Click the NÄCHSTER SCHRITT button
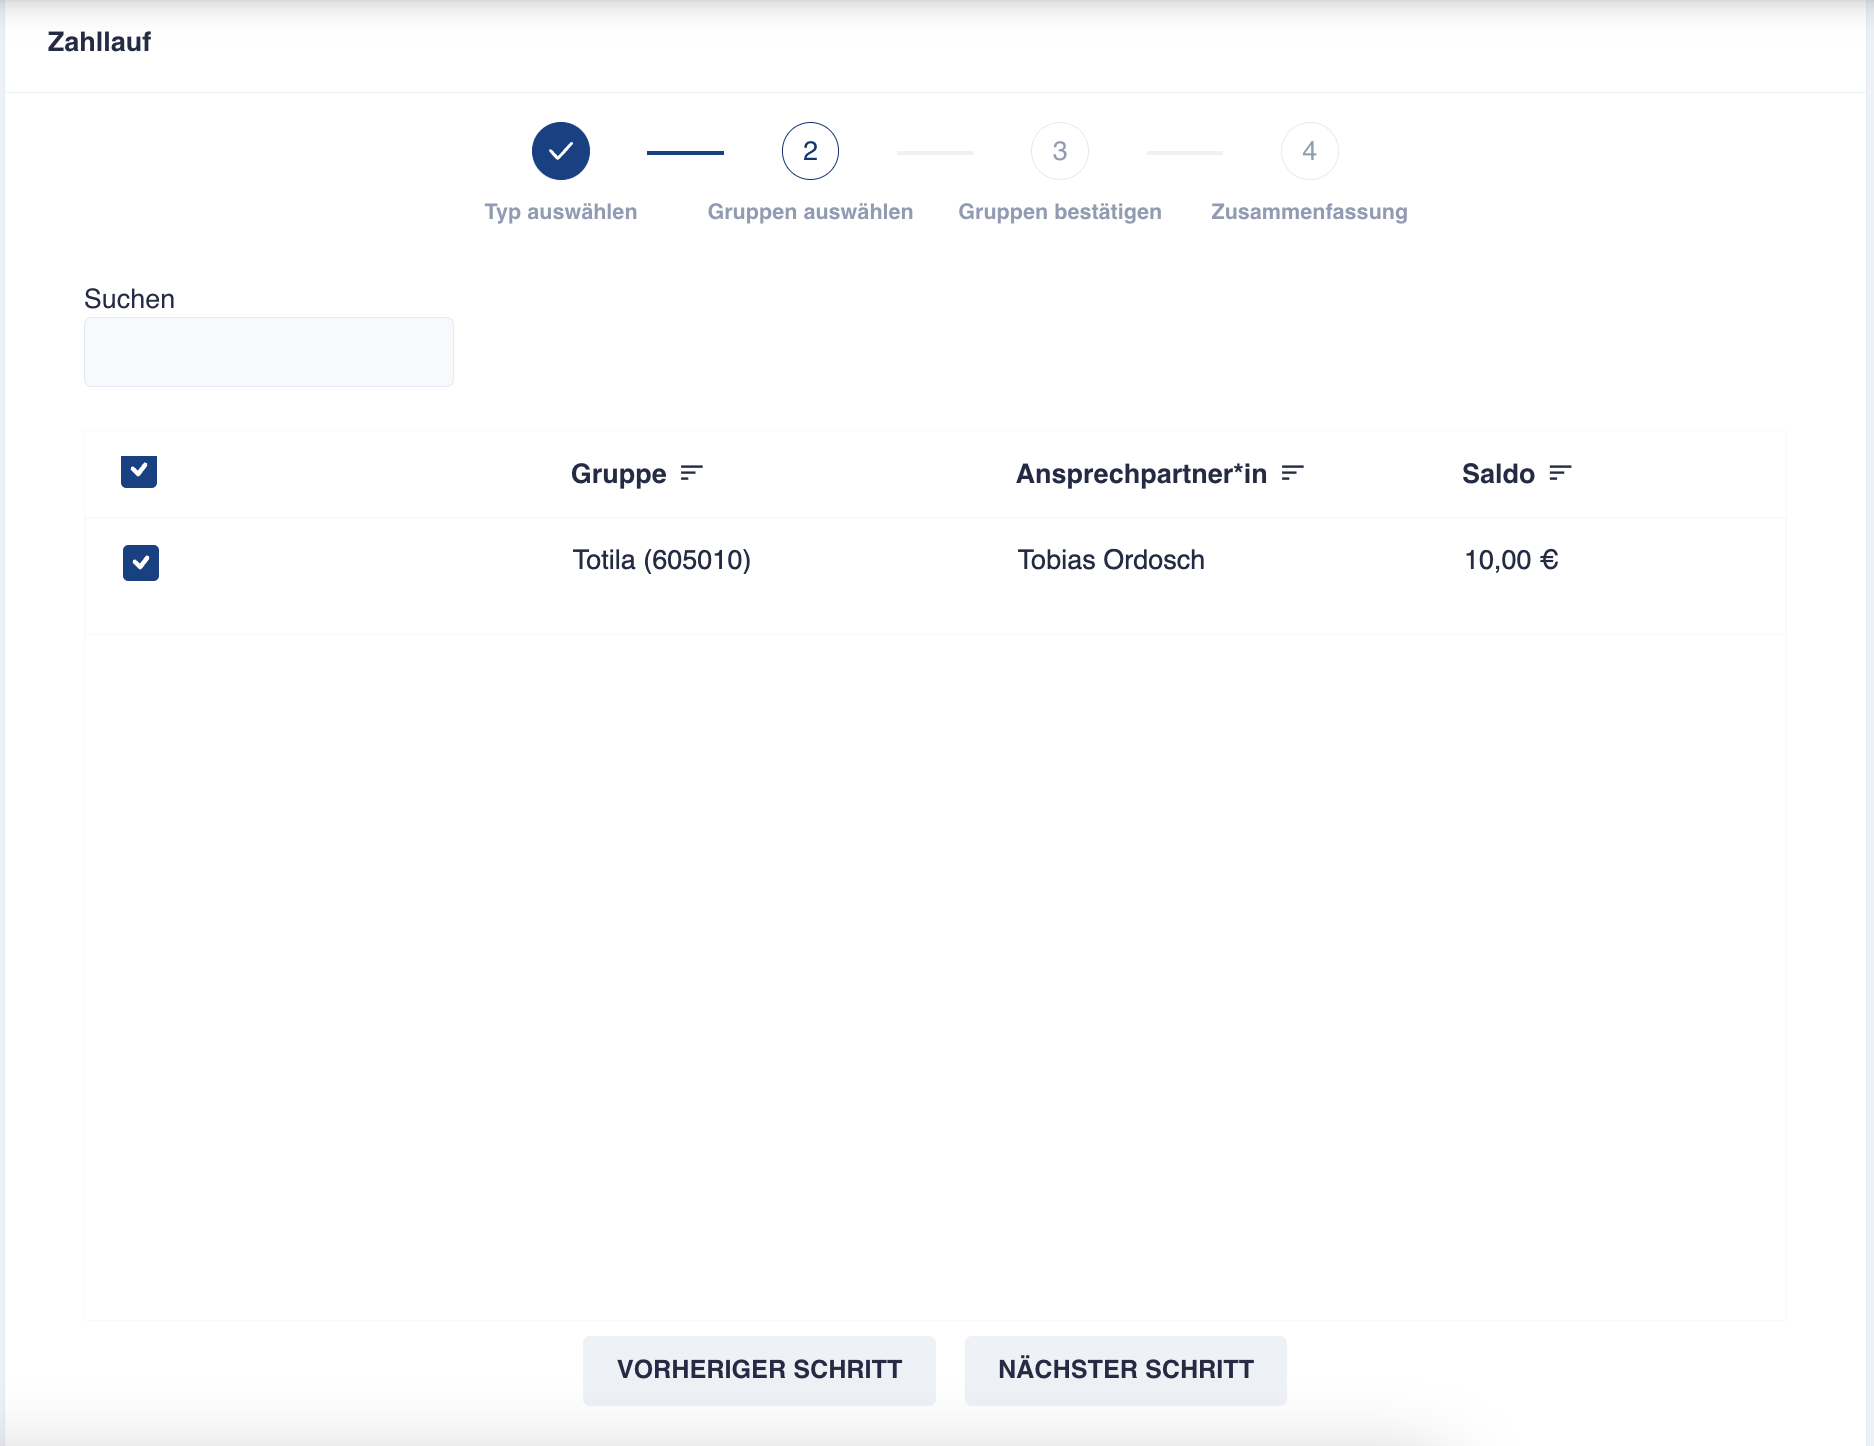This screenshot has height=1446, width=1874. (x=1126, y=1370)
